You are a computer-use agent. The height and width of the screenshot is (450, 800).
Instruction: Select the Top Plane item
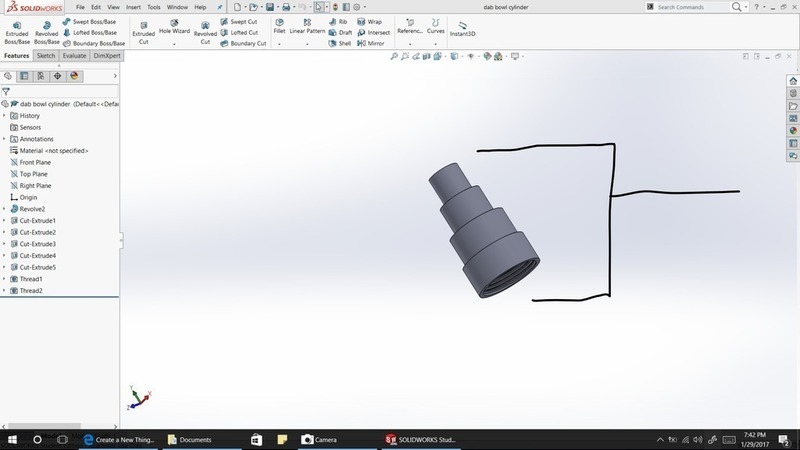pyautogui.click(x=29, y=174)
